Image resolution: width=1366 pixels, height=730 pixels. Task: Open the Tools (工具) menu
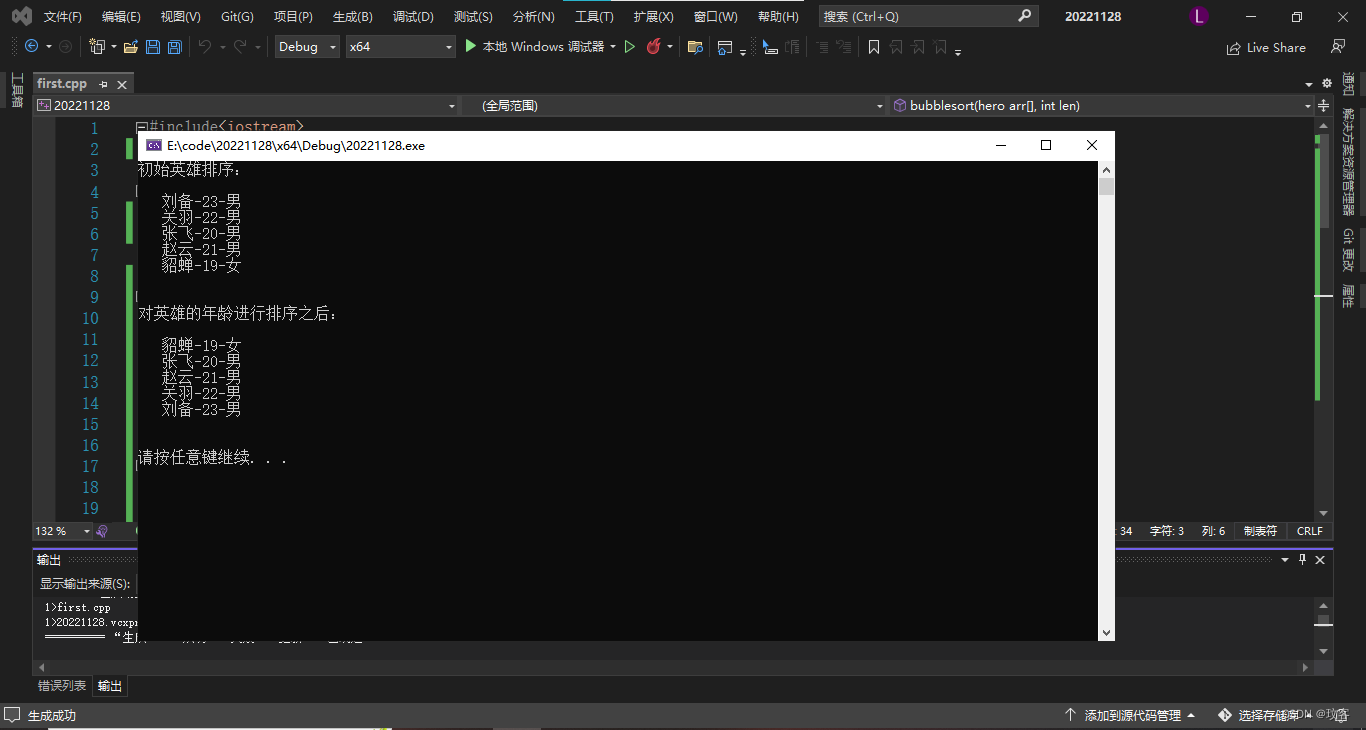(594, 16)
